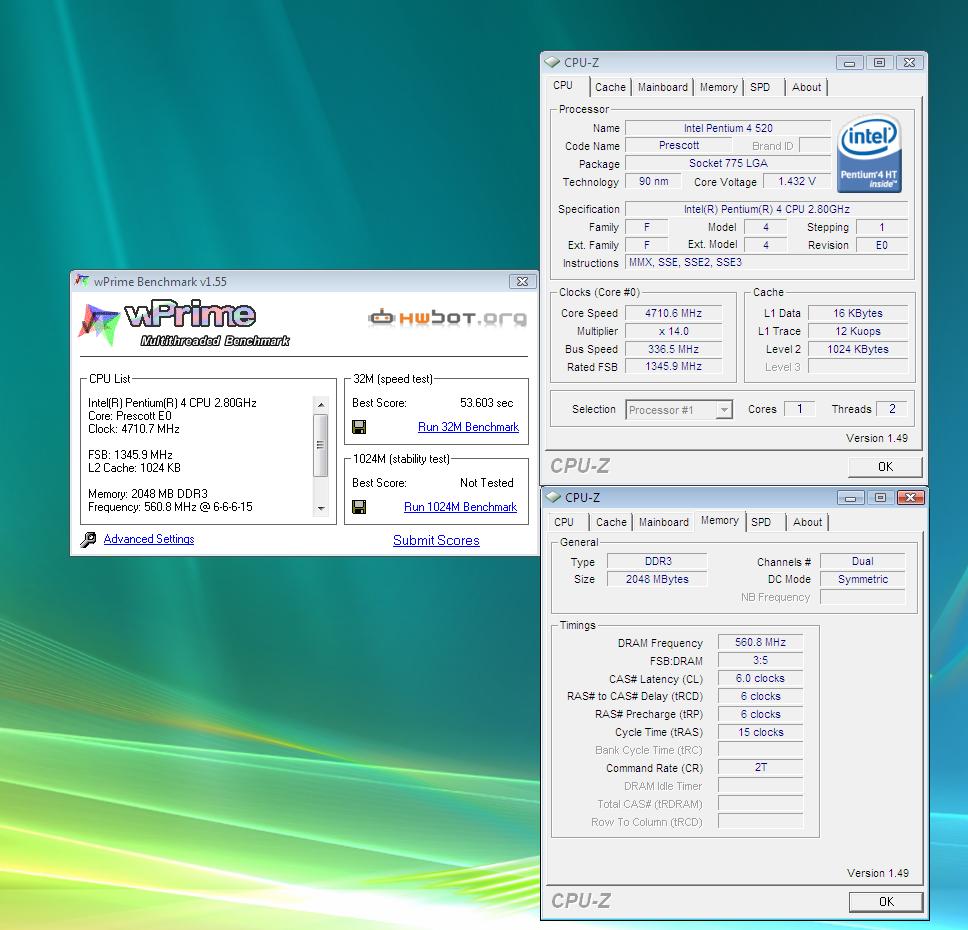Maximize the top CPU-Z window
This screenshot has height=930, width=968.
tap(880, 62)
